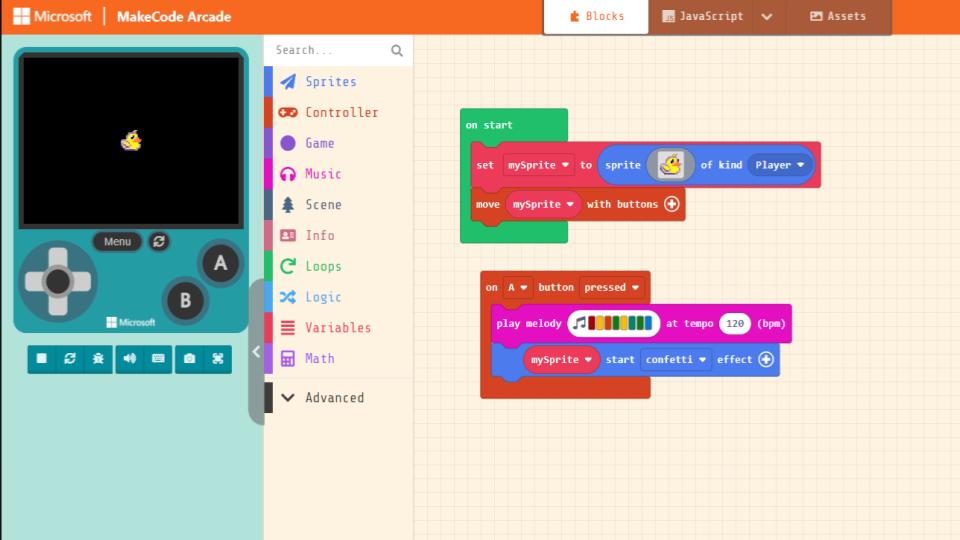Mute the simulator audio
Viewport: 960px width, 540px height.
tap(130, 359)
